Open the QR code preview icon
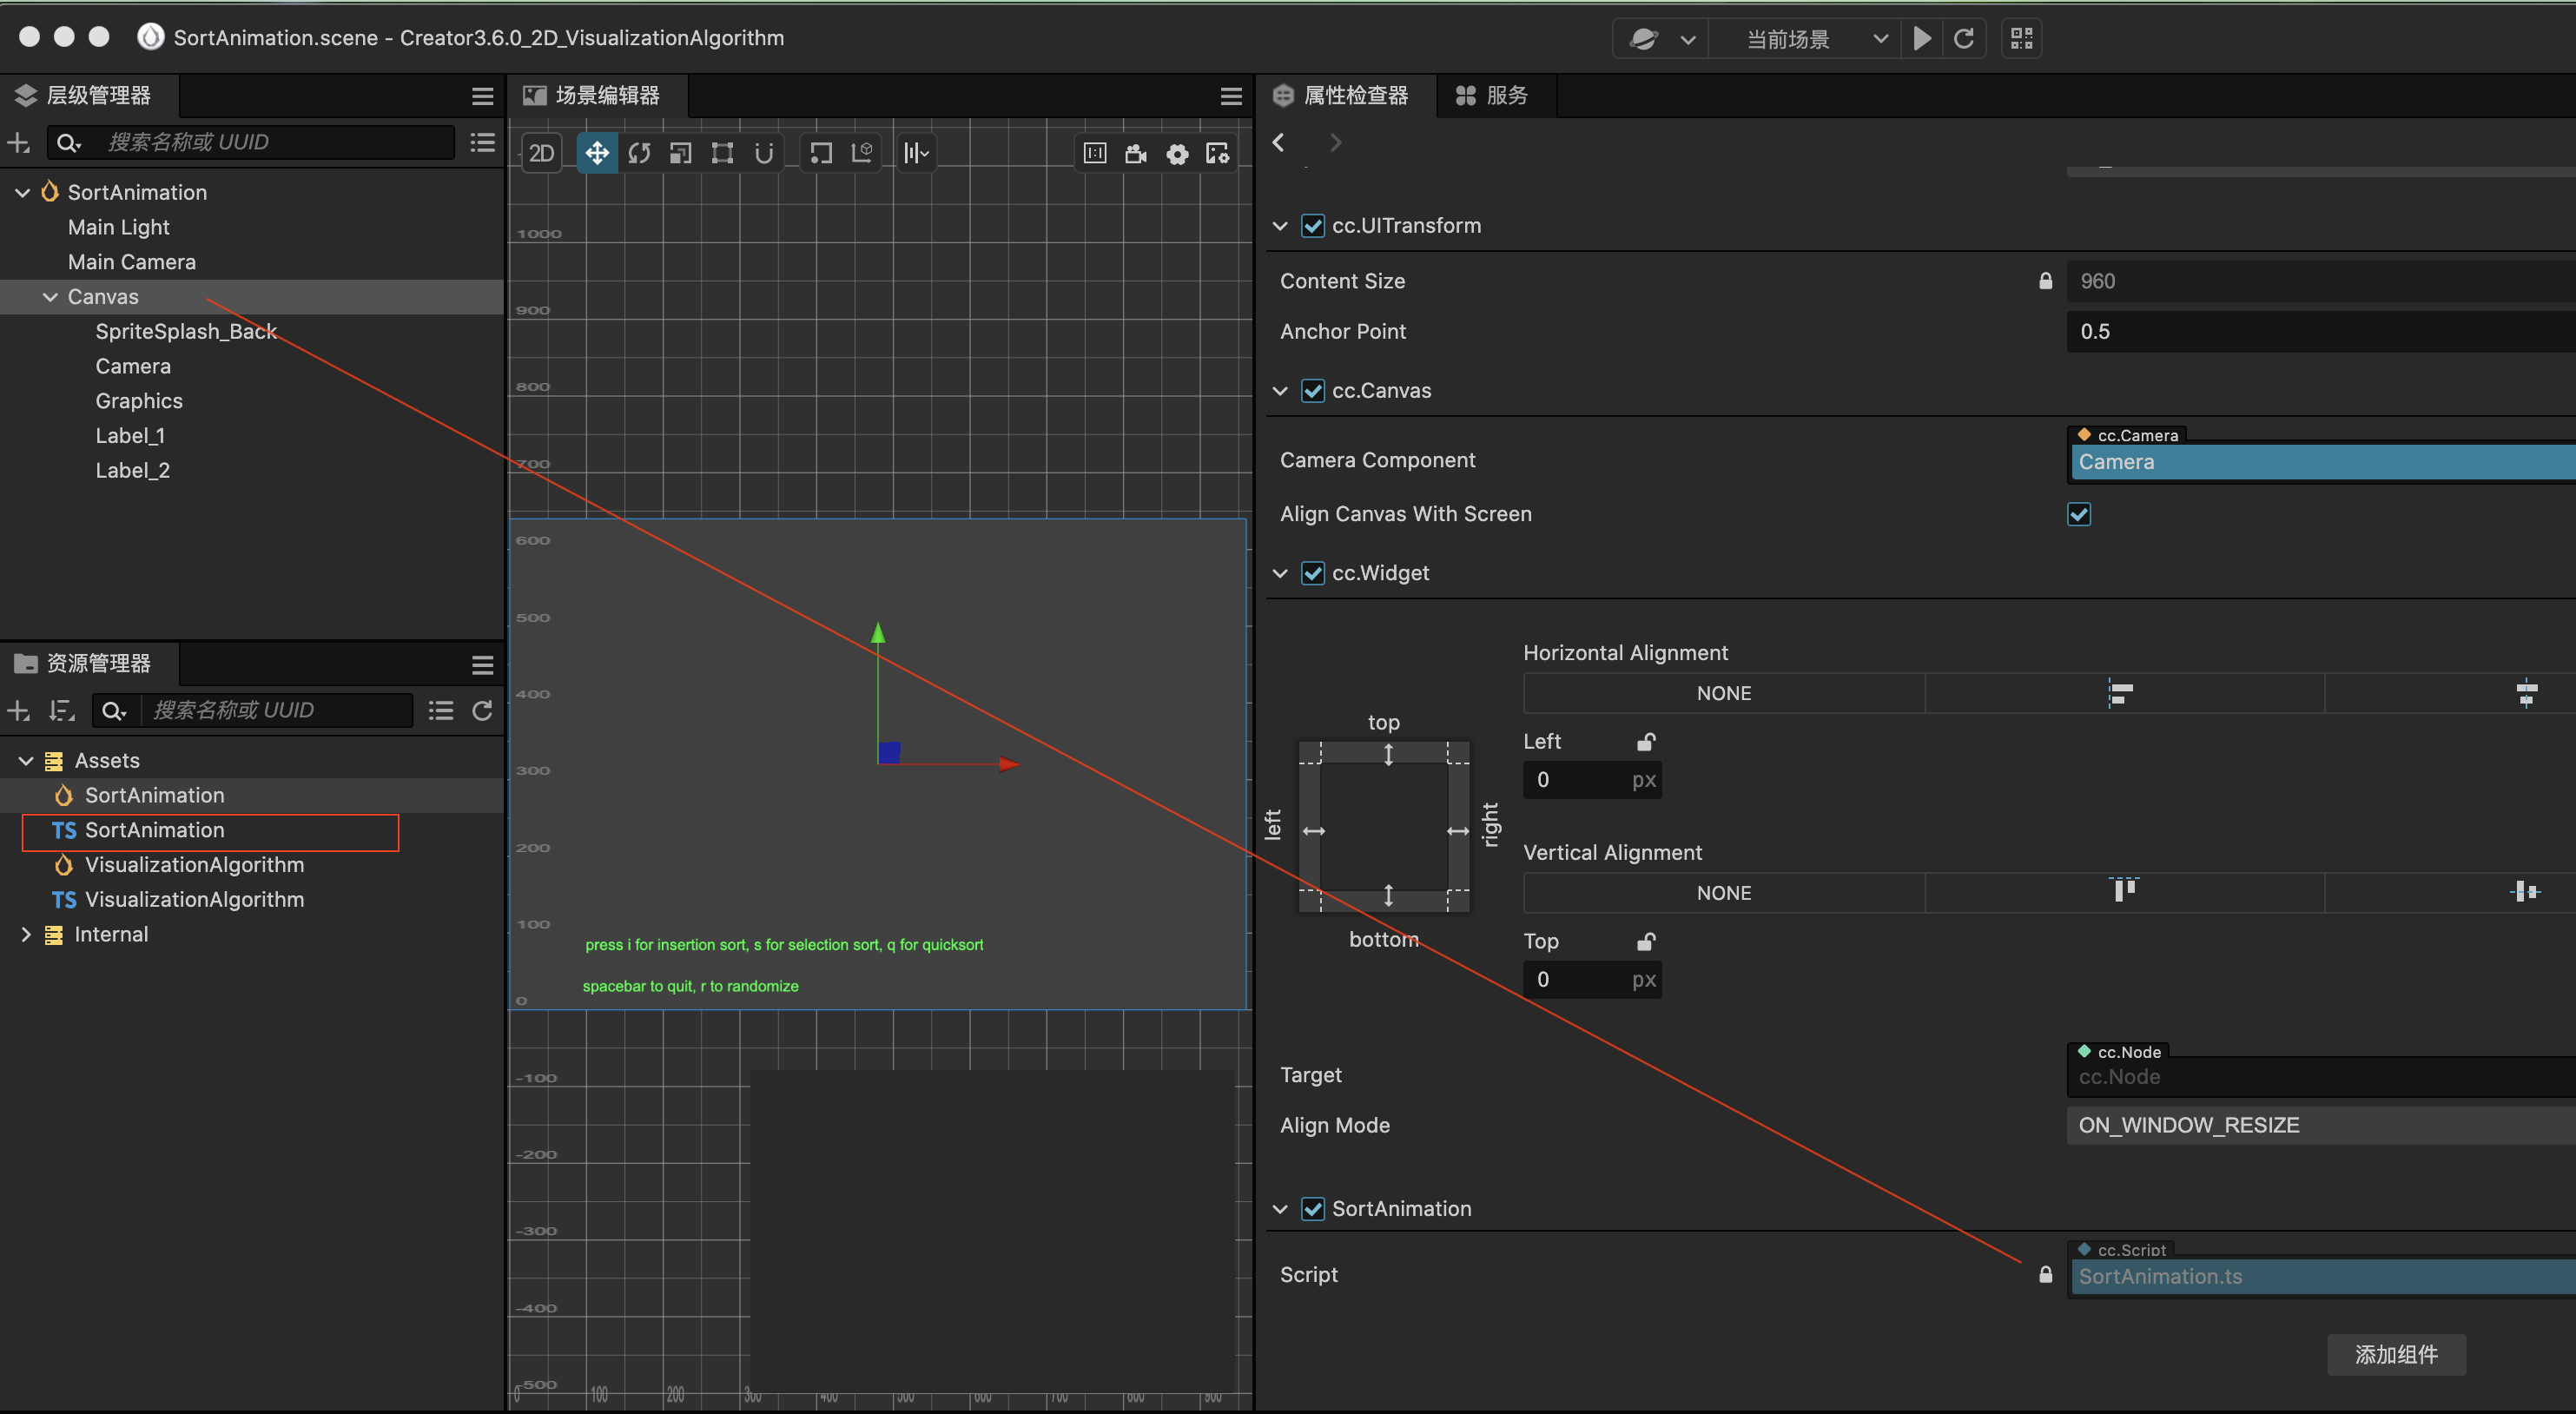 [x=2021, y=38]
